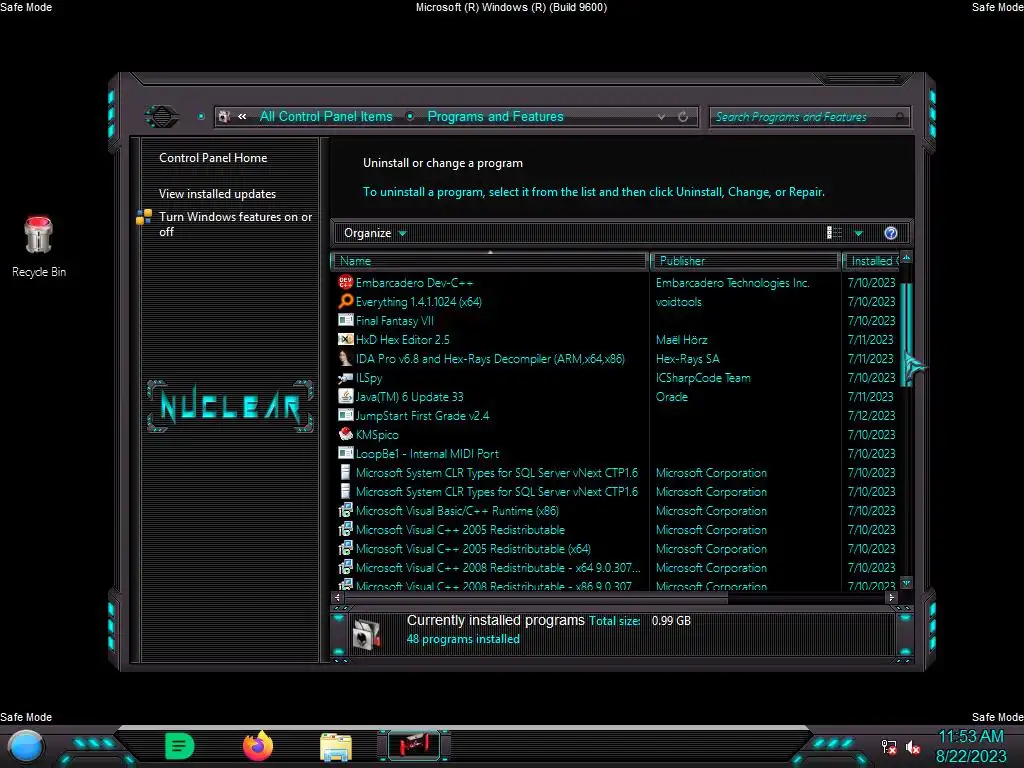The width and height of the screenshot is (1024, 768).
Task: Click the IDA Pro portrait icon
Action: (345, 358)
